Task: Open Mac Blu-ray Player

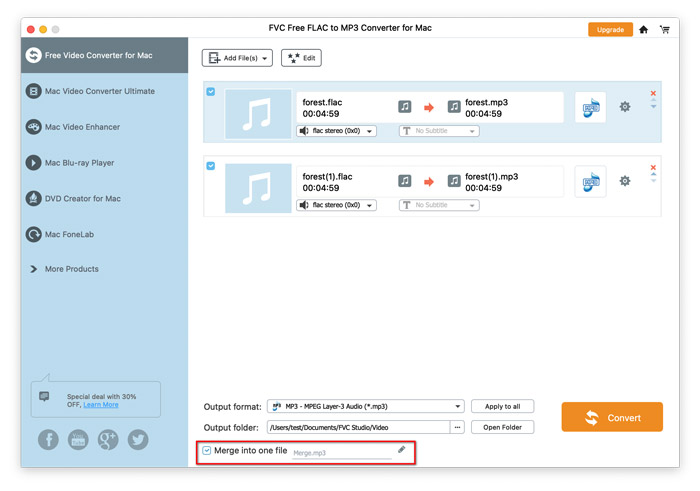Action: [79, 163]
